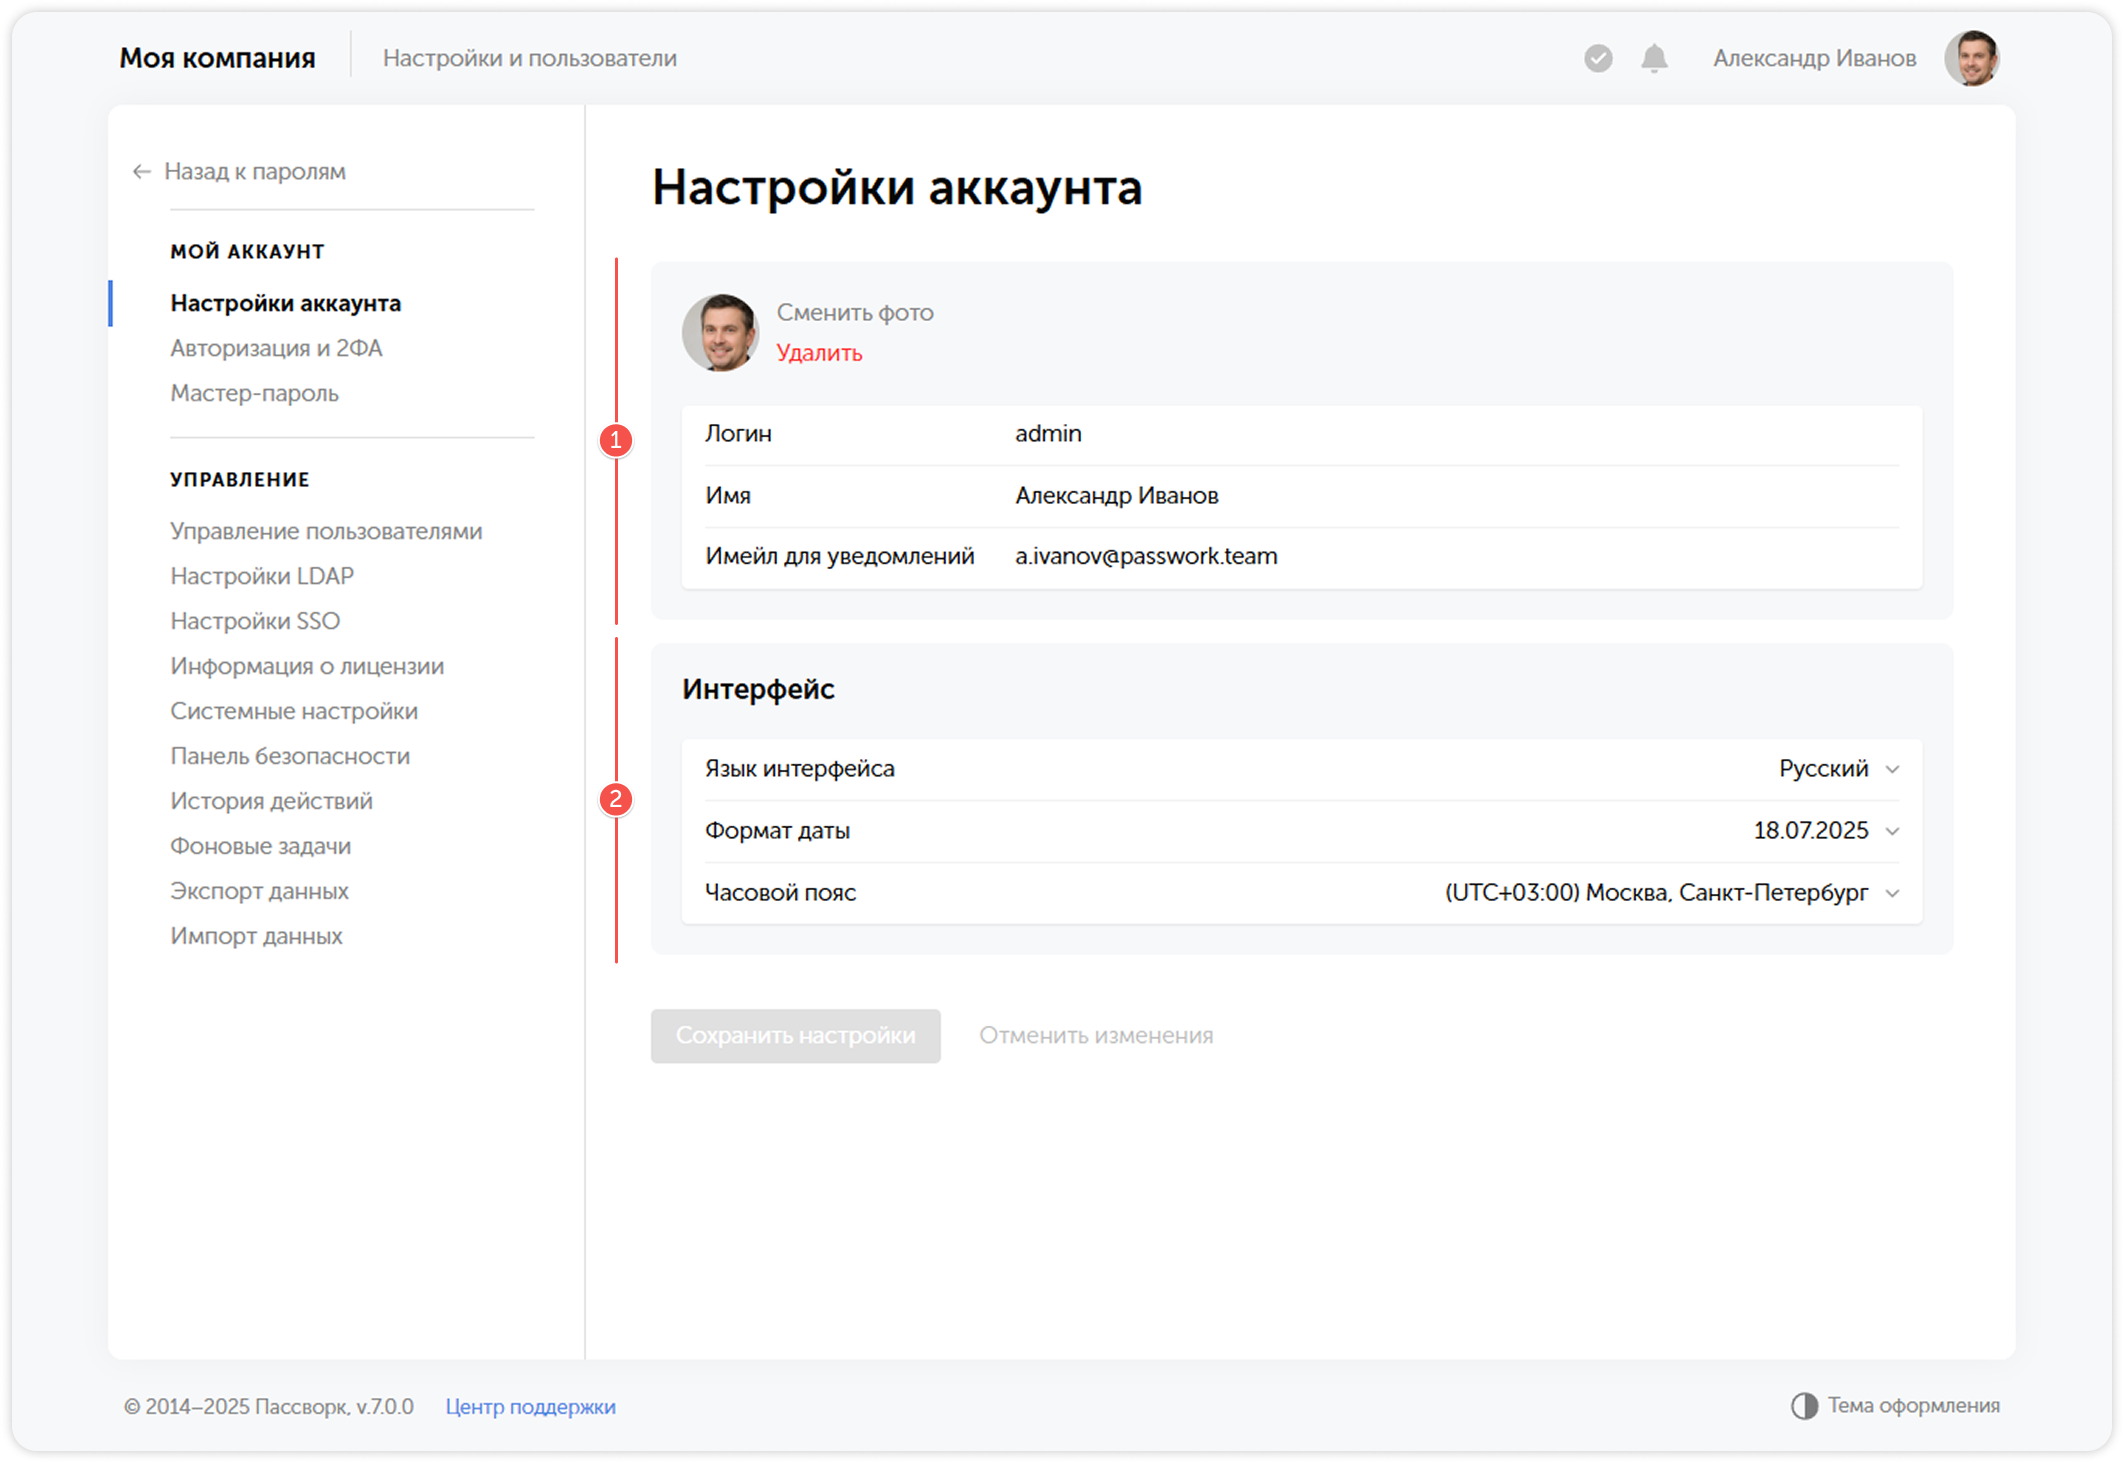Viewport: 2124px width, 1463px height.
Task: Open Настройки LDAP
Action: [262, 576]
